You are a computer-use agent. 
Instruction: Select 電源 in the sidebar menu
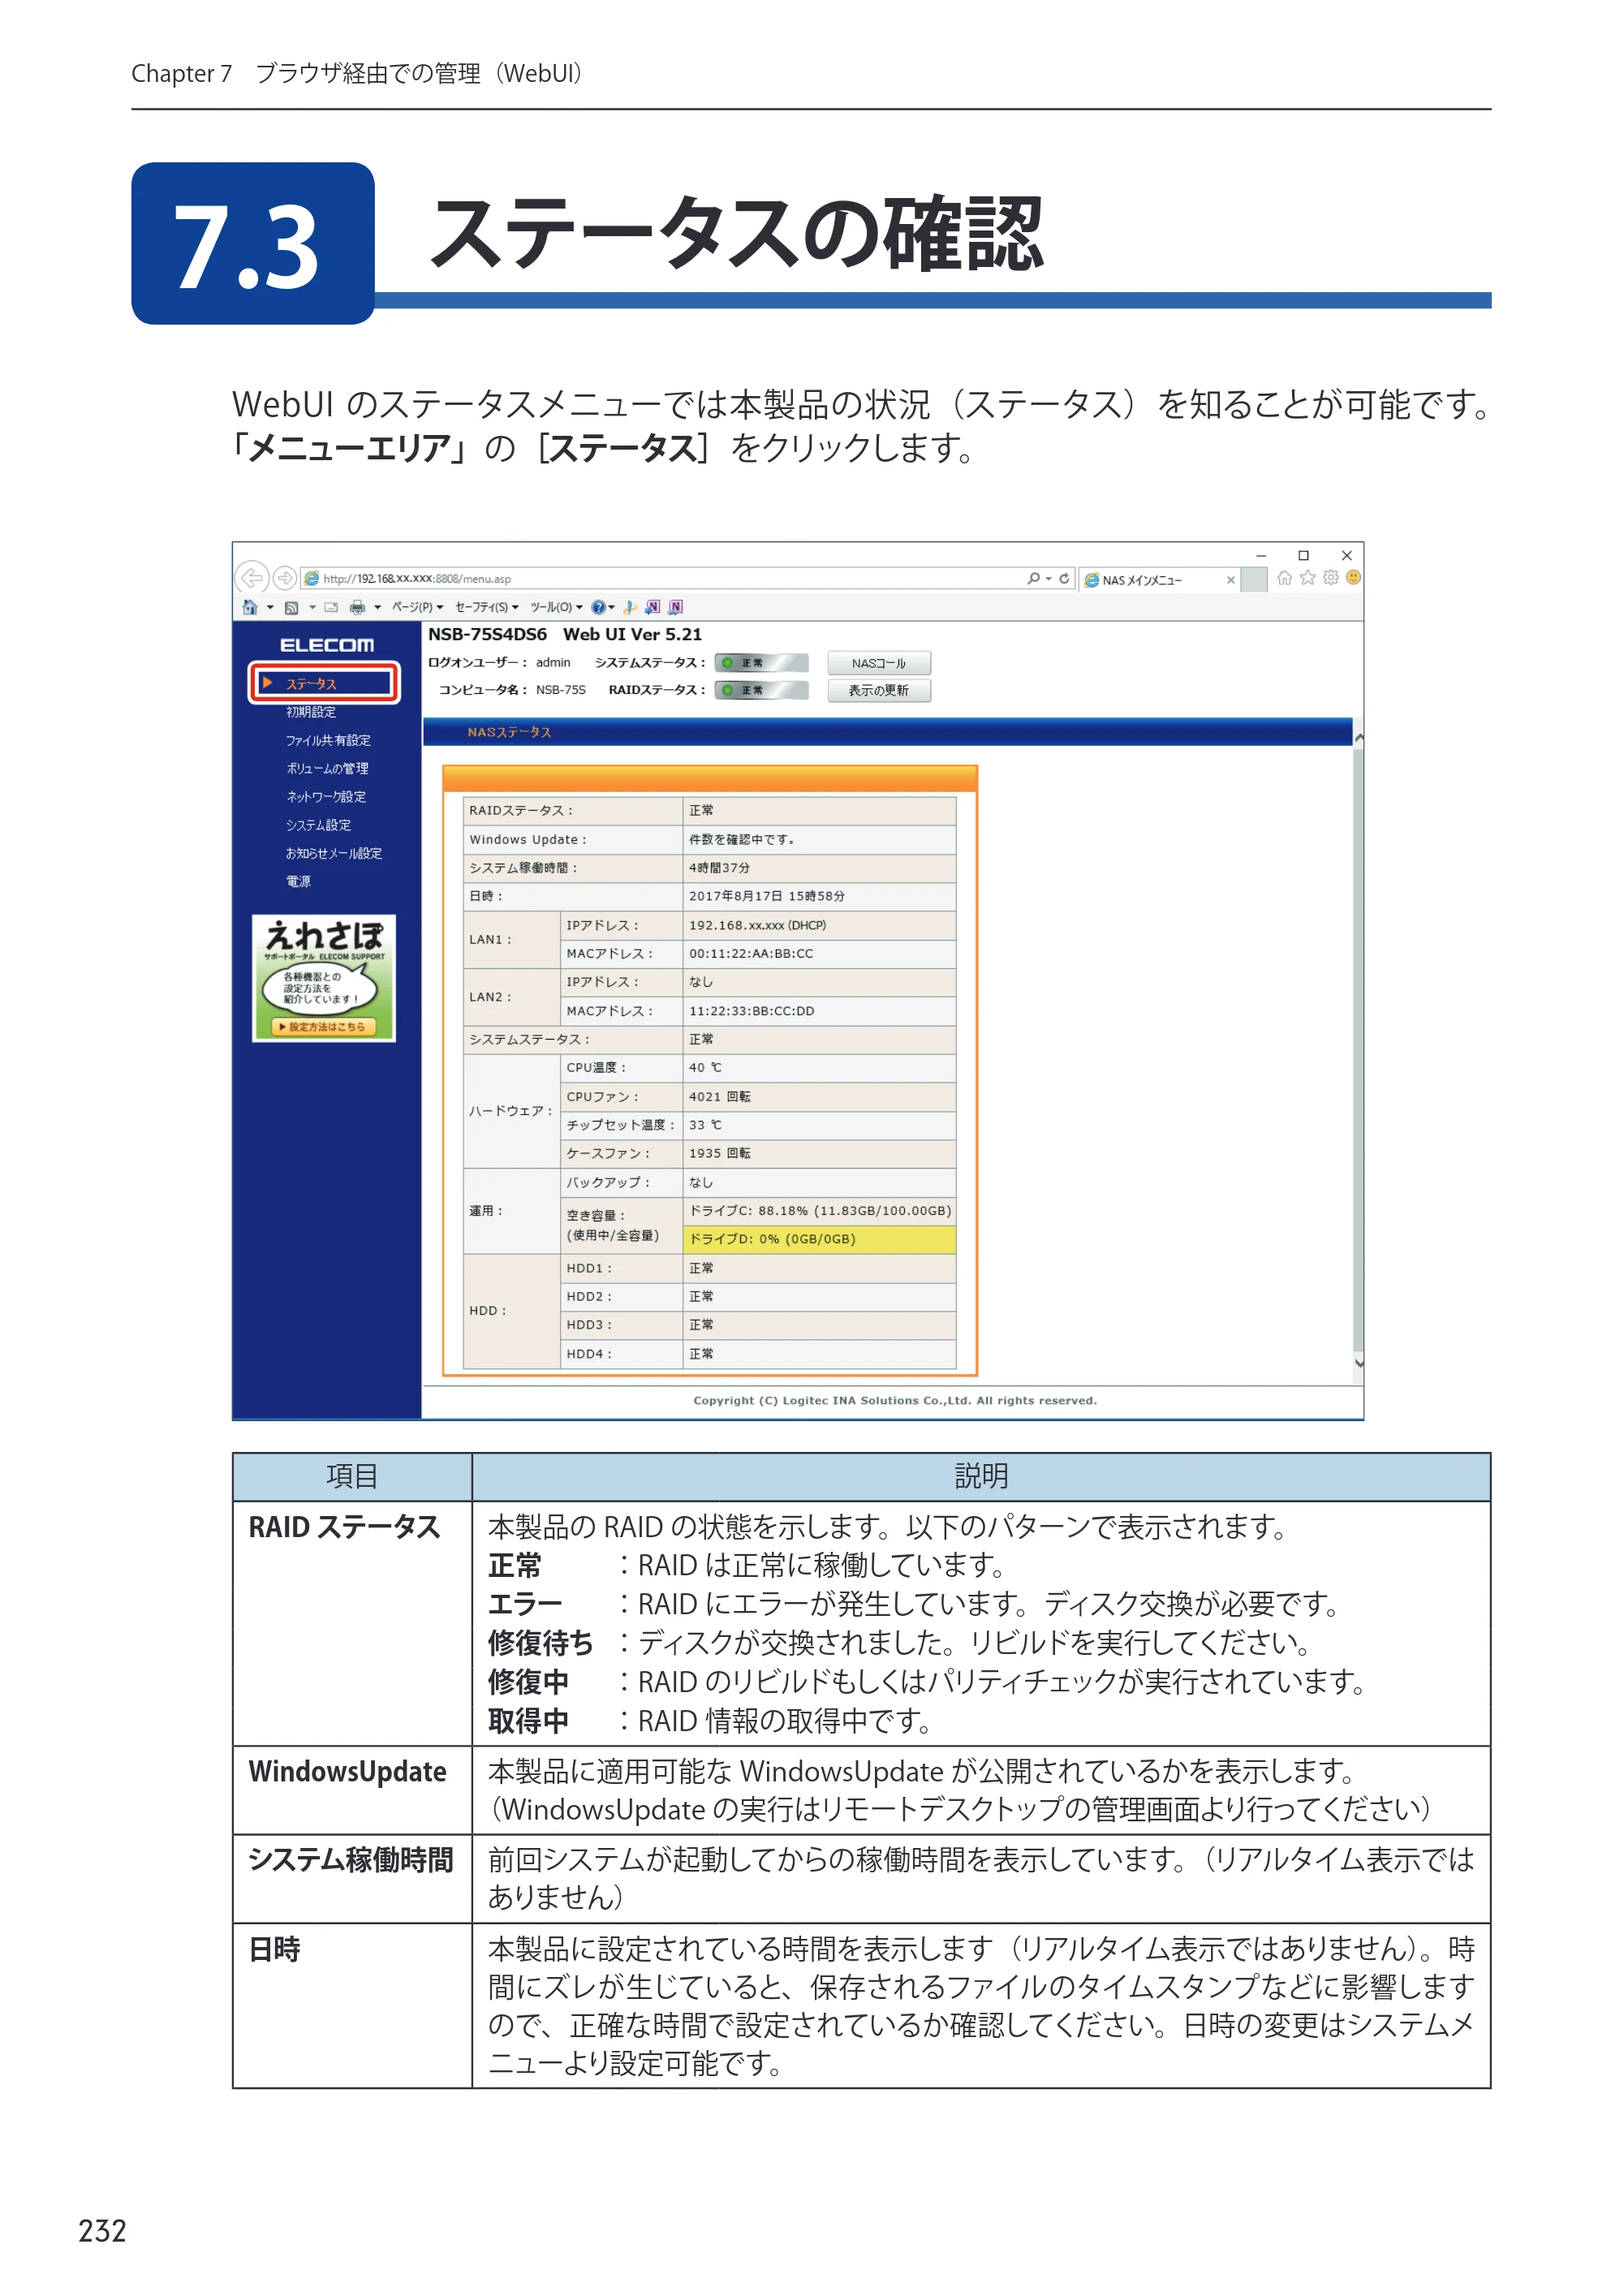(298, 881)
